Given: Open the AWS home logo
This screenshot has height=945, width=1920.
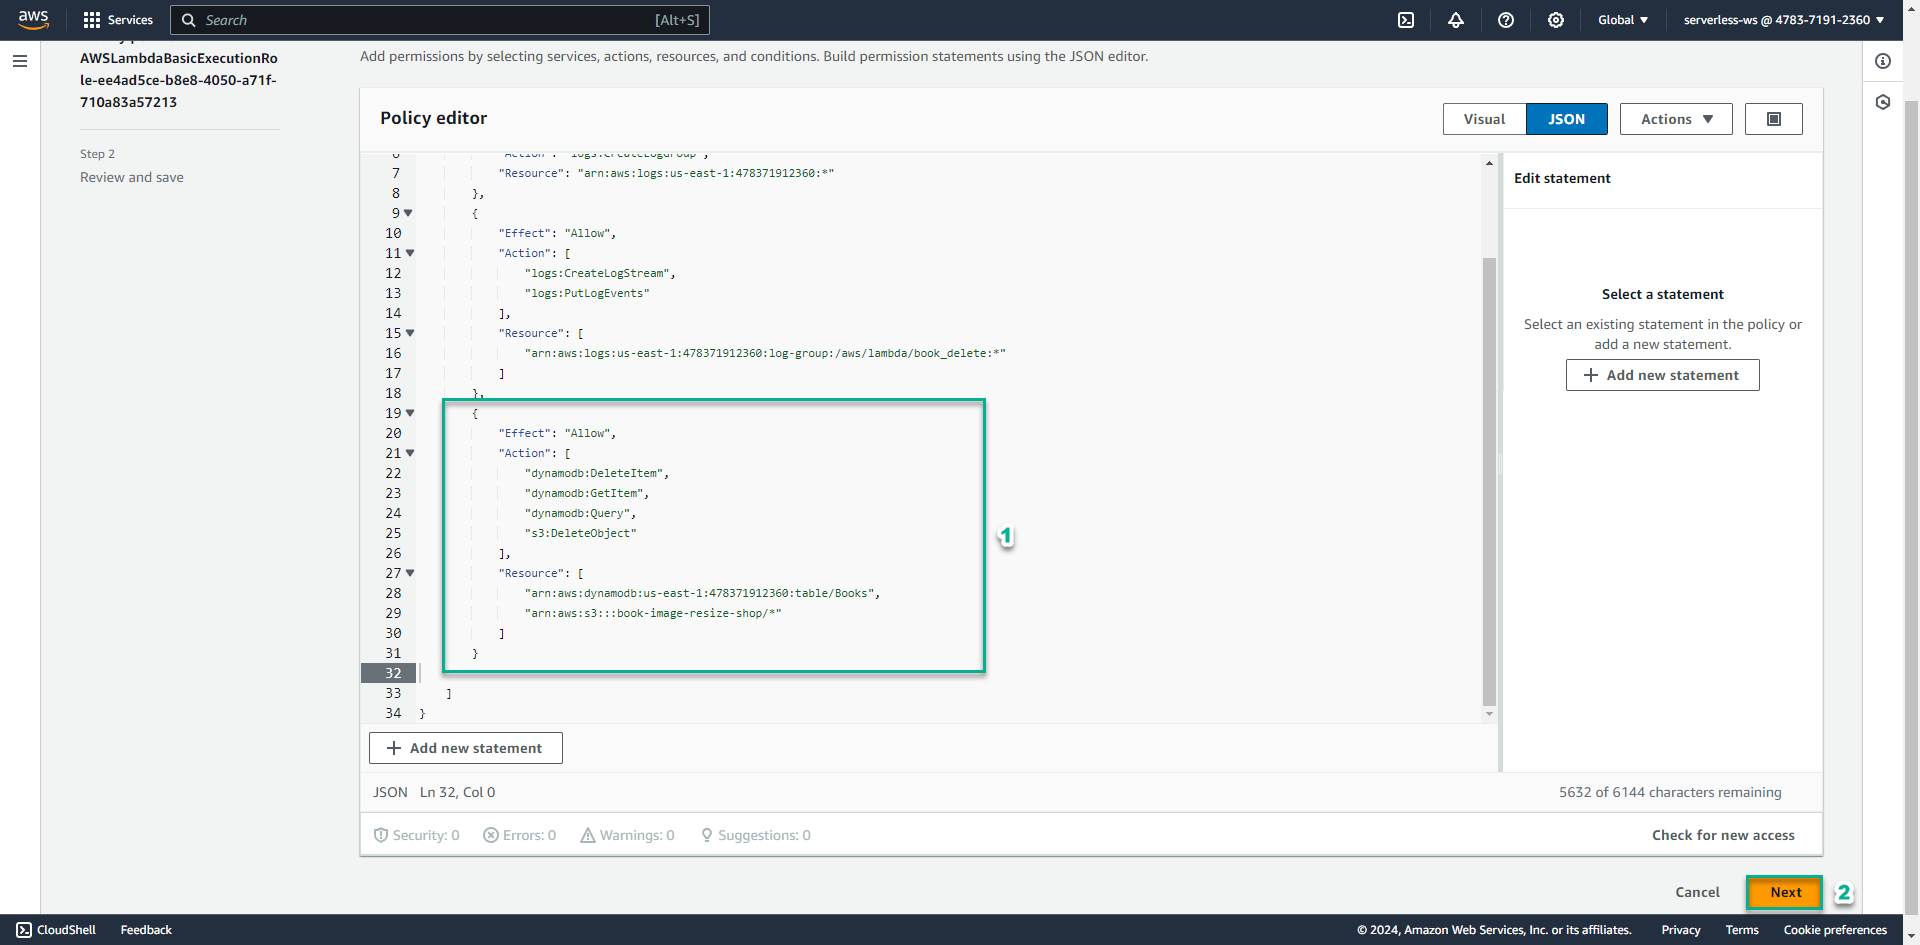Looking at the screenshot, I should click(33, 20).
